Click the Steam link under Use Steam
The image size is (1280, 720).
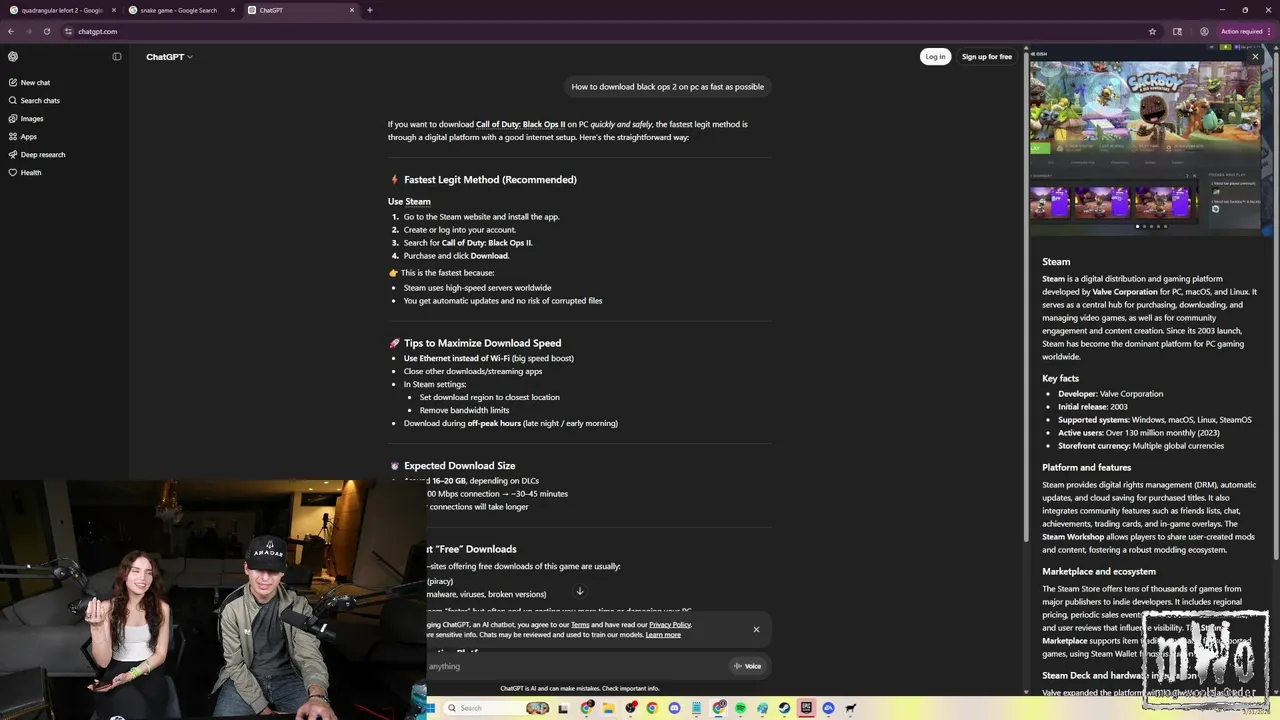[x=418, y=201]
